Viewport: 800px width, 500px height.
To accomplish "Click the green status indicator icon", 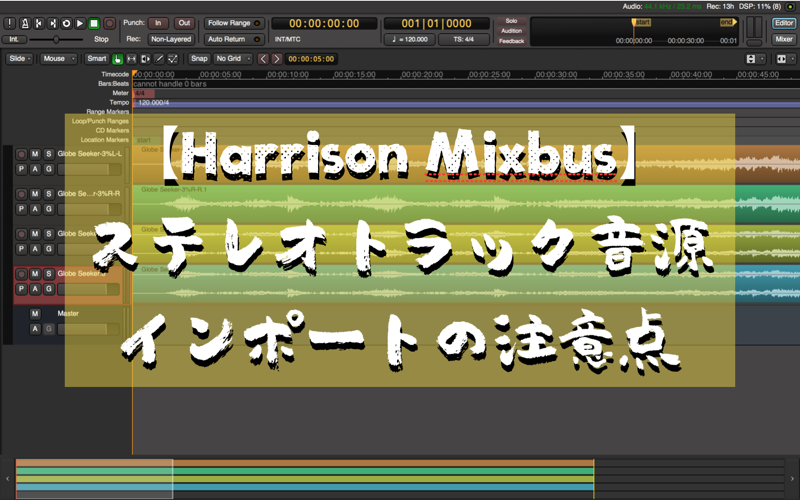I will click(791, 7).
